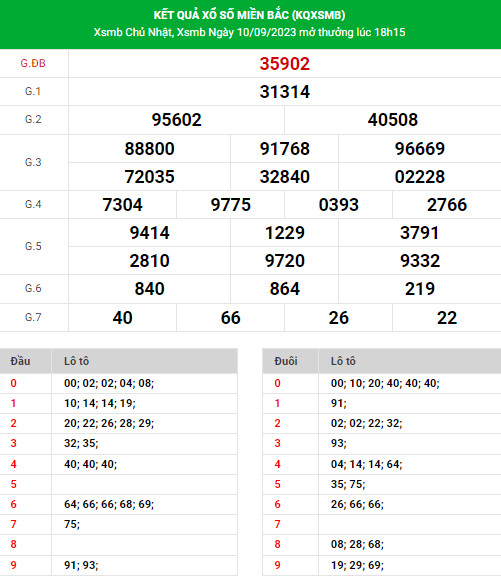Select tail digit 9 row in Đuôi table
The image size is (501, 576).
[x=382, y=565]
